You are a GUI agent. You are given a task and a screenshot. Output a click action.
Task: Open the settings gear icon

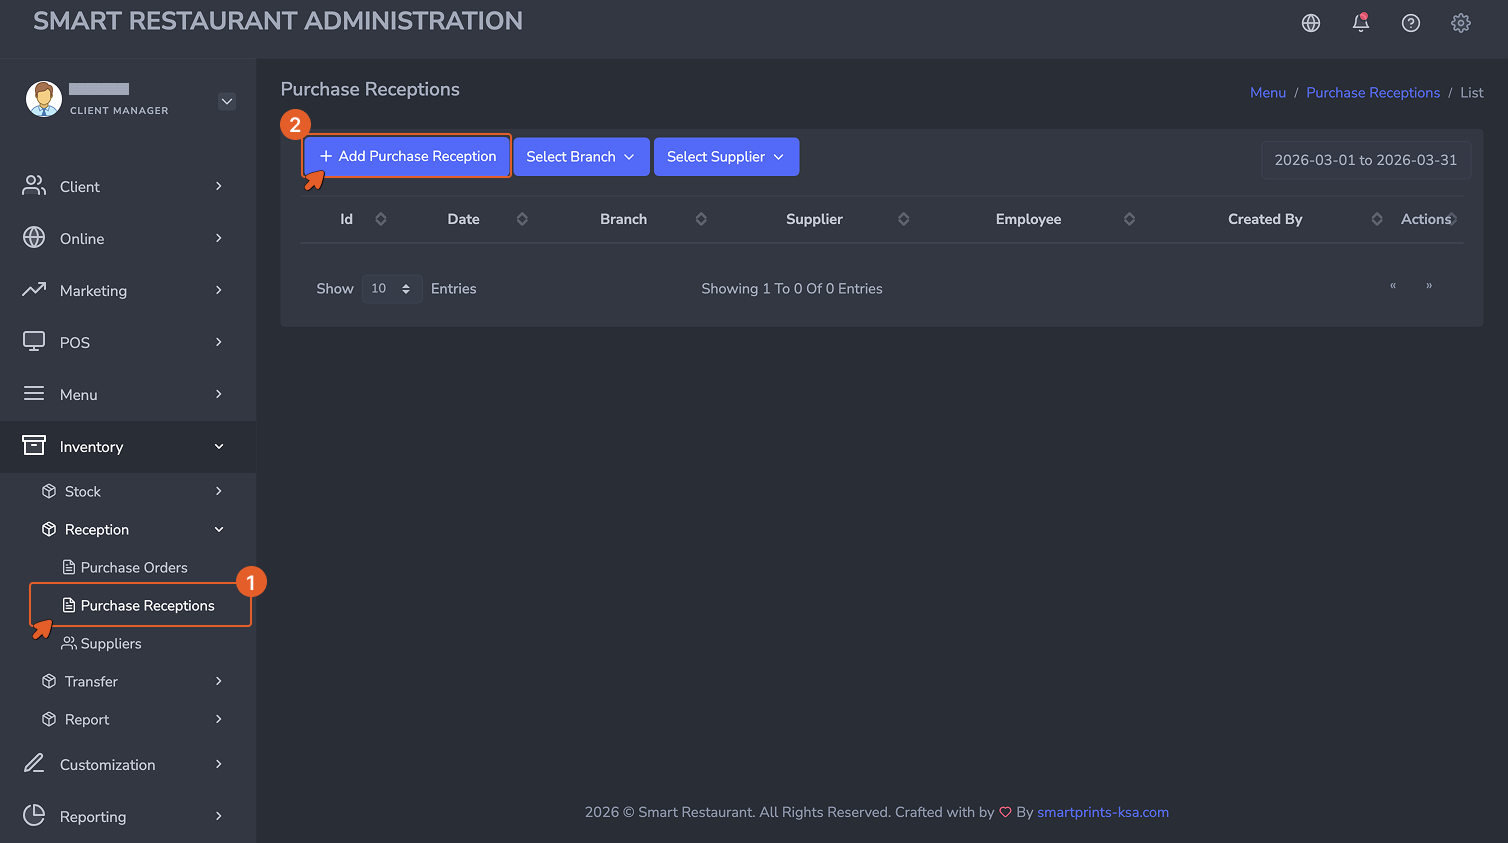1461,23
